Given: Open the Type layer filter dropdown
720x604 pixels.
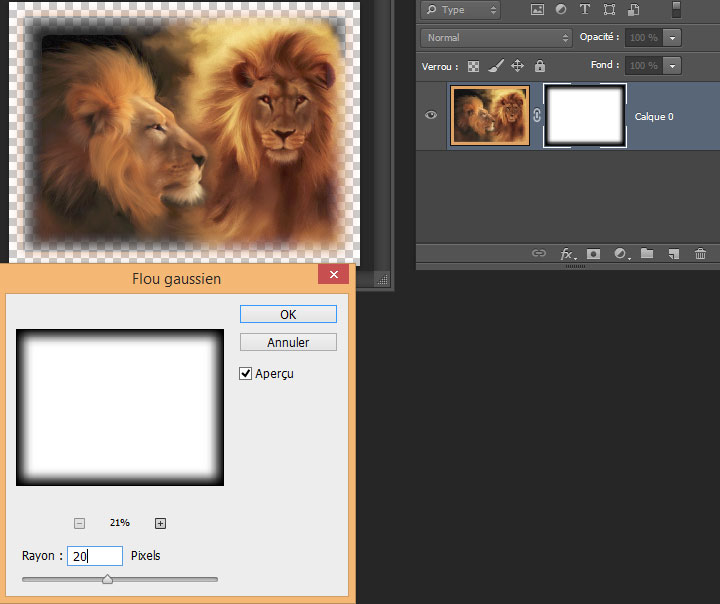Looking at the screenshot, I should click(x=460, y=10).
